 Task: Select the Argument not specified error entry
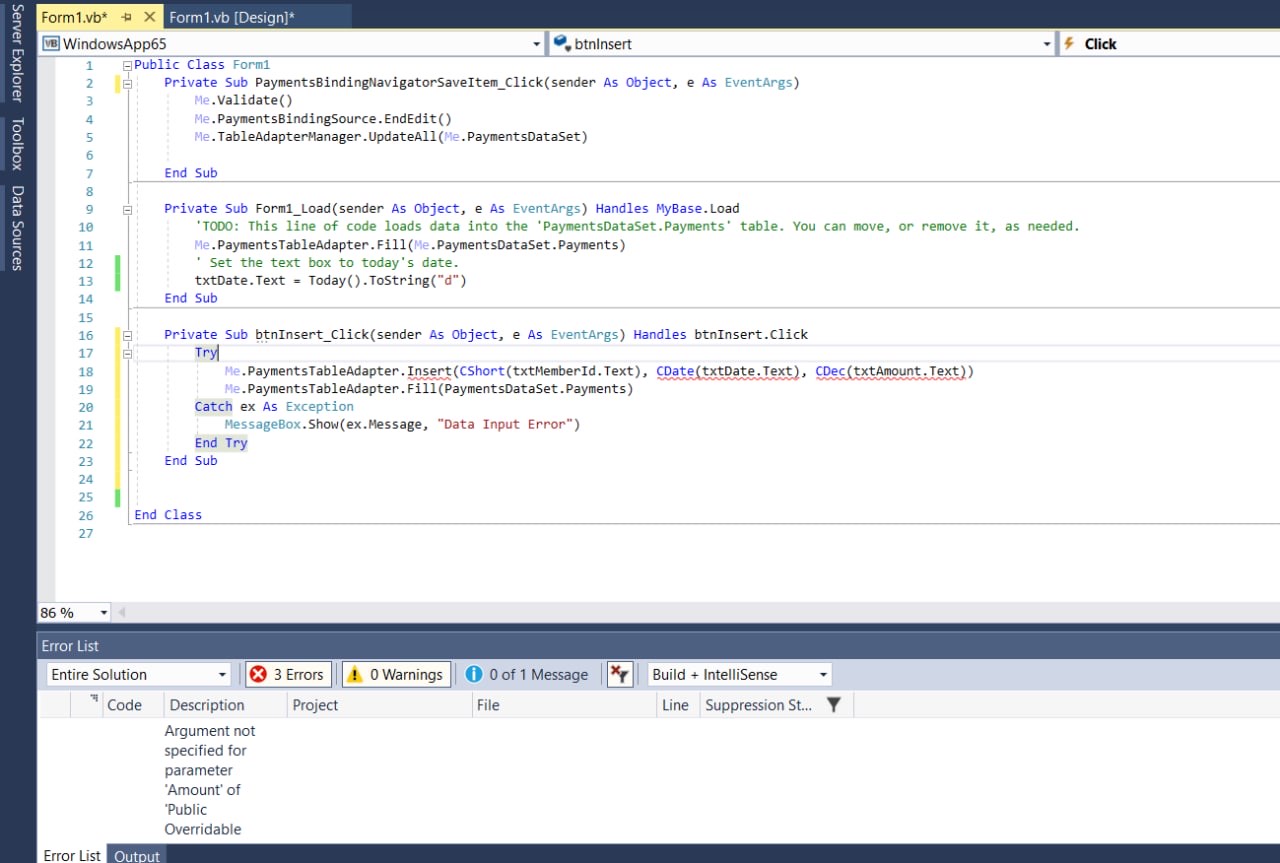point(210,780)
